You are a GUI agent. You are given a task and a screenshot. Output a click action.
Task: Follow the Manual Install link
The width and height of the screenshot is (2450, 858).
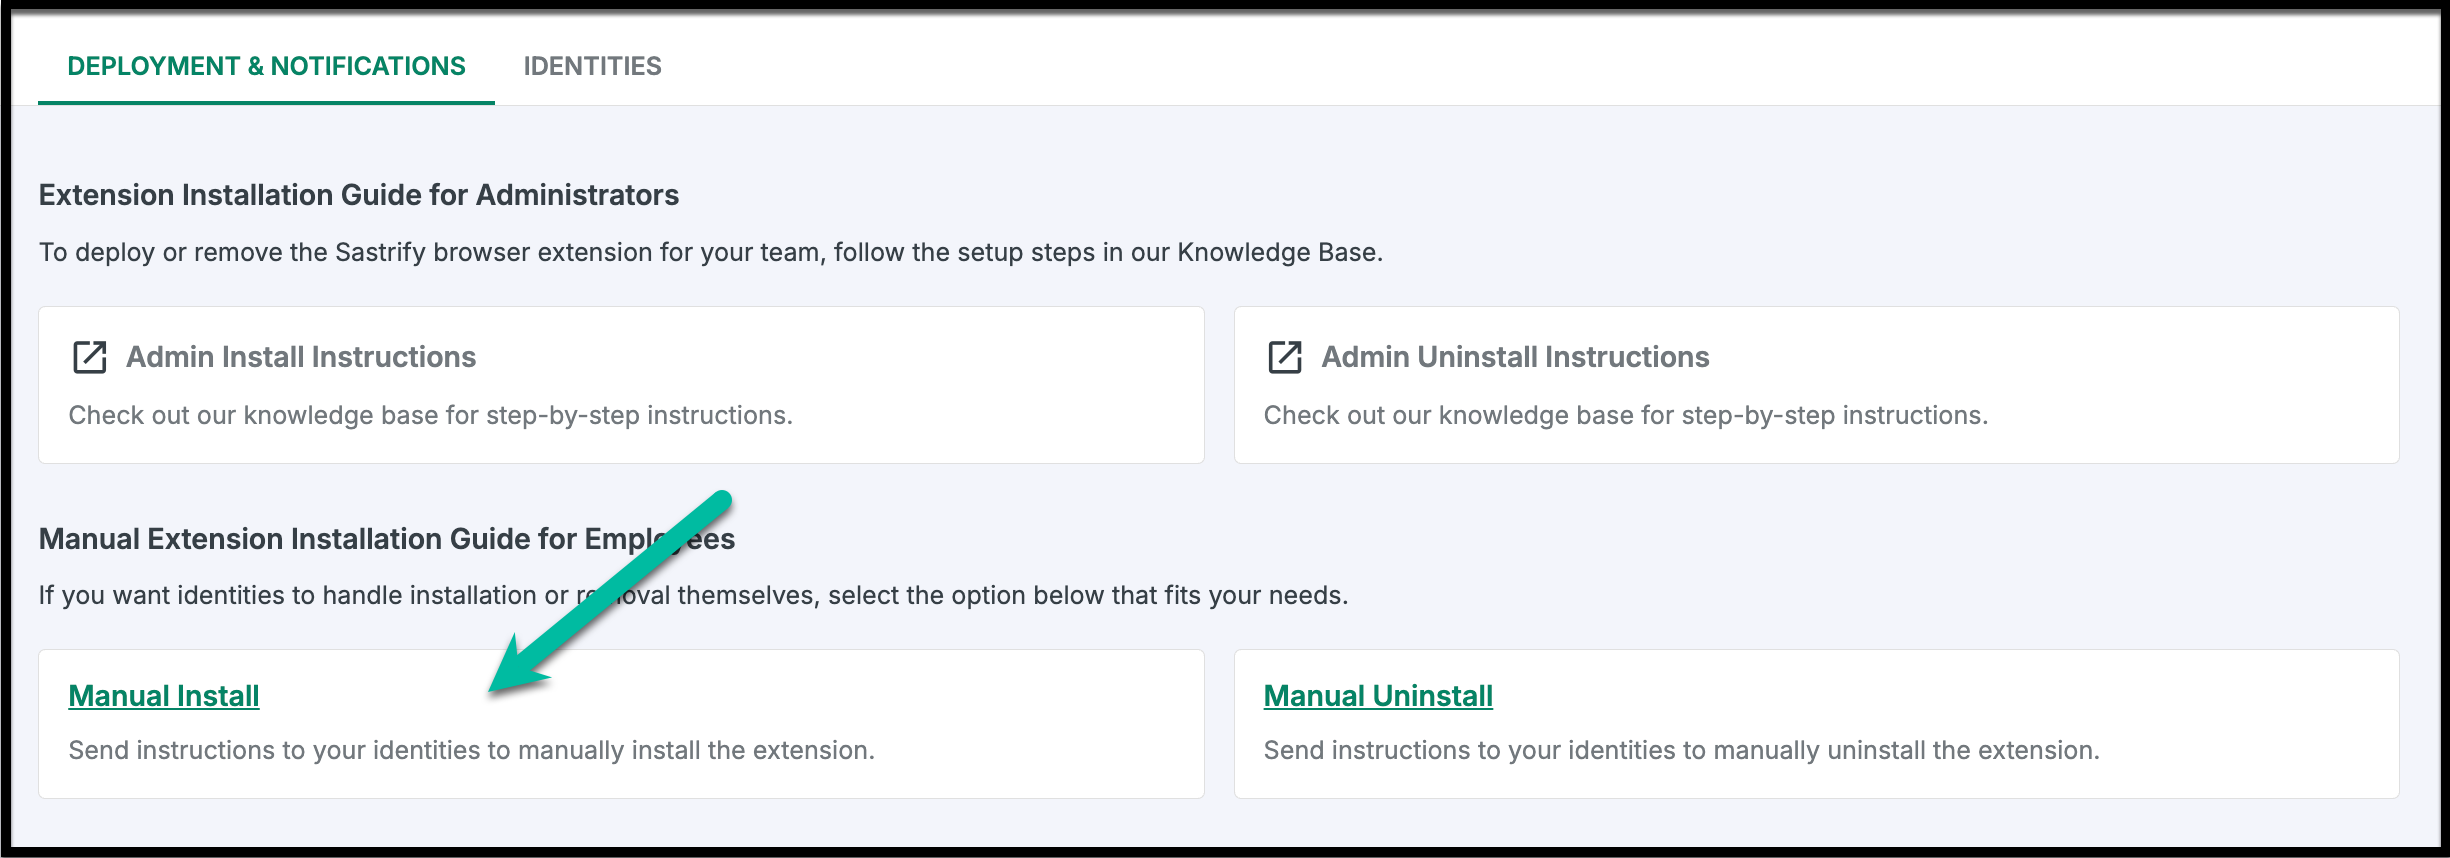164,696
